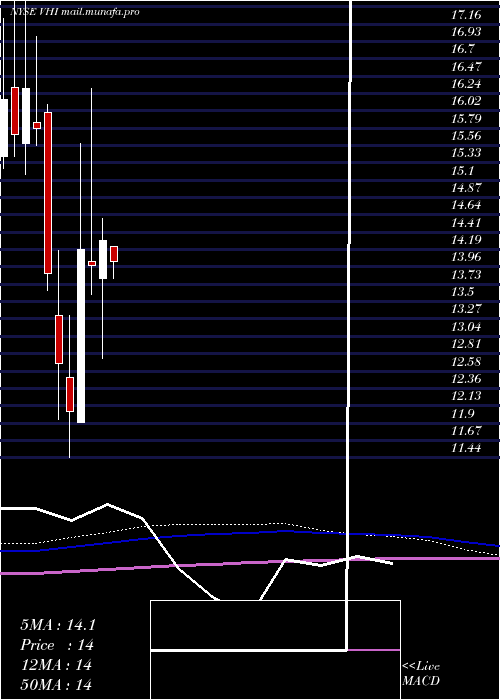
Task: Click the 12.81 price axis label
Action: pos(466,344)
